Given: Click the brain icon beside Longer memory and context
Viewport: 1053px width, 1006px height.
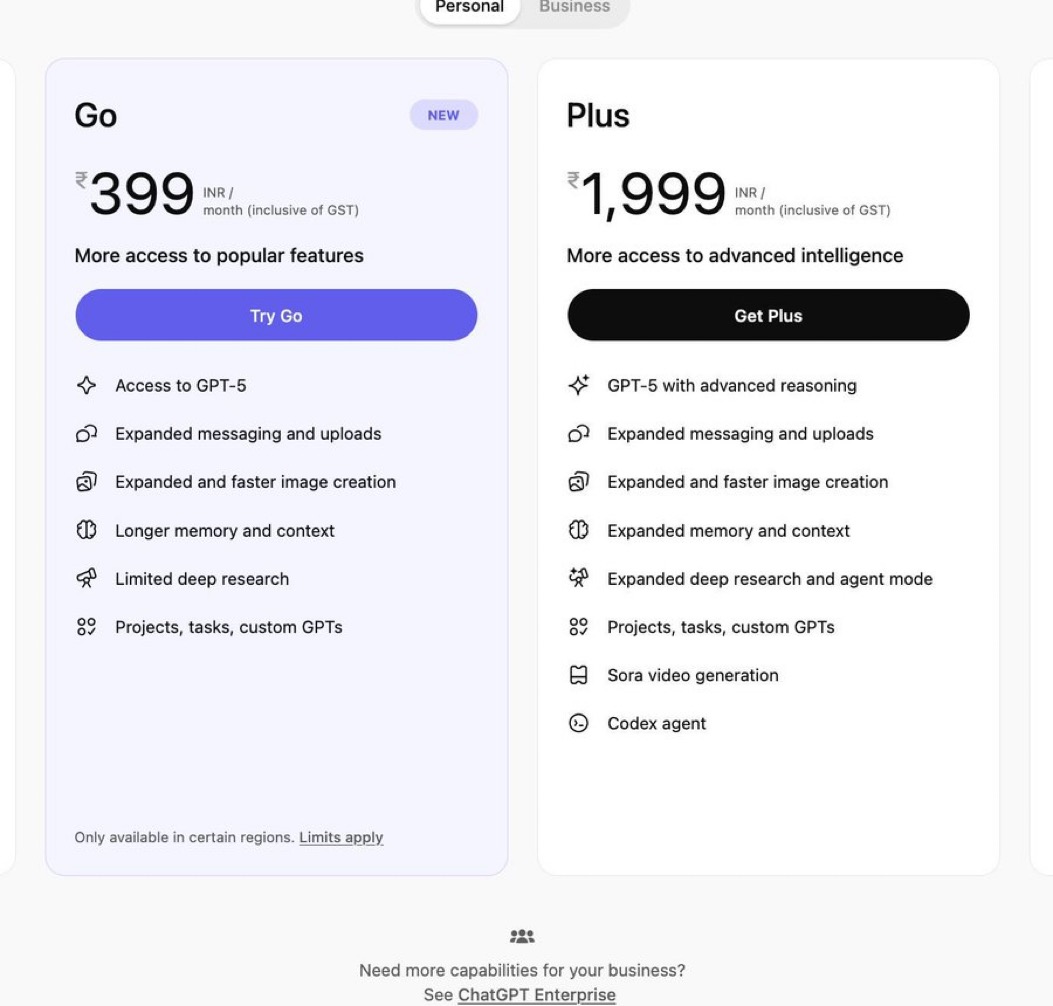Looking at the screenshot, I should [x=86, y=530].
